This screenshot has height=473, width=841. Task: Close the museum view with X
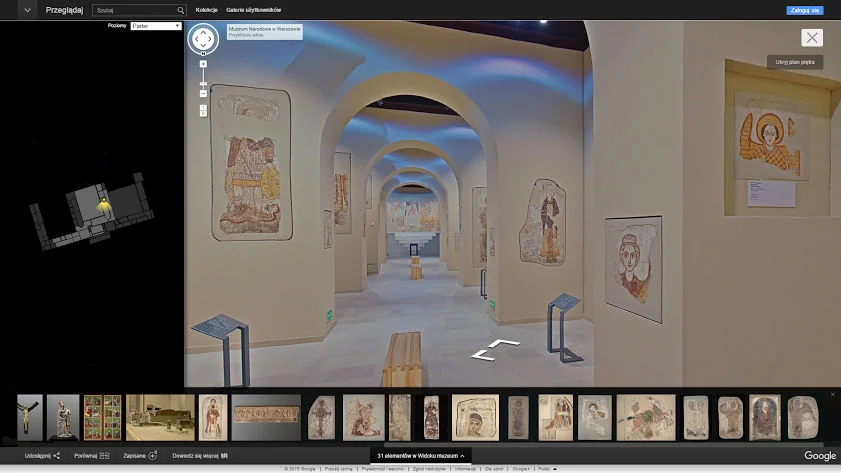point(812,38)
